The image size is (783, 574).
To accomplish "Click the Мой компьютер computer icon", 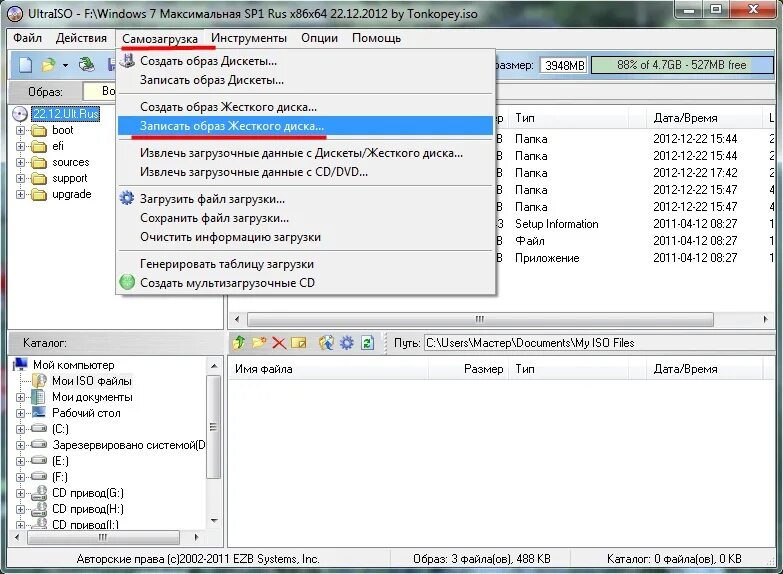I will [20, 364].
